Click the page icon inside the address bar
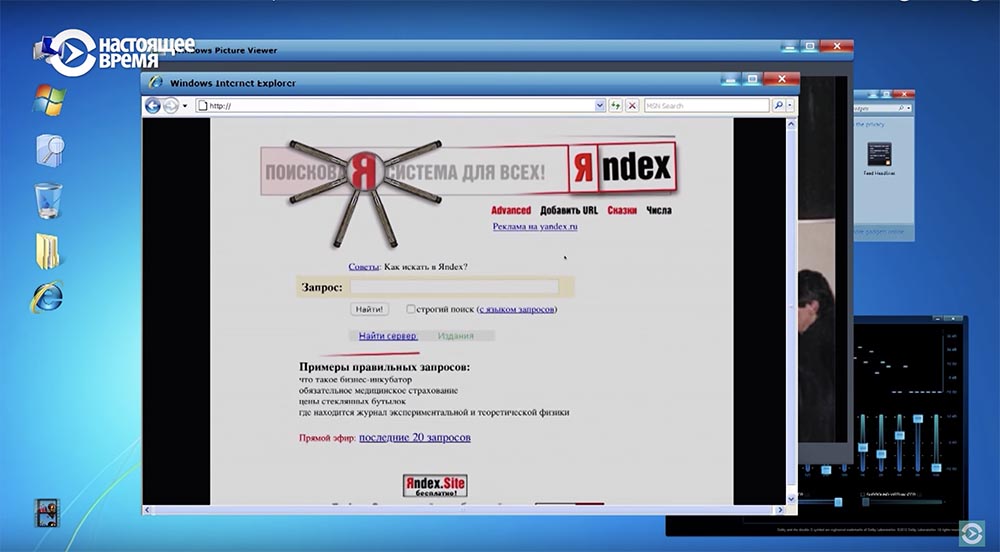Viewport: 1000px width, 552px height. pyautogui.click(x=202, y=106)
